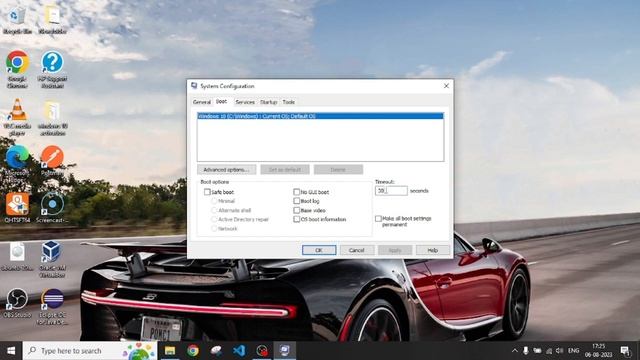Click Cancel in System Configuration

point(357,250)
